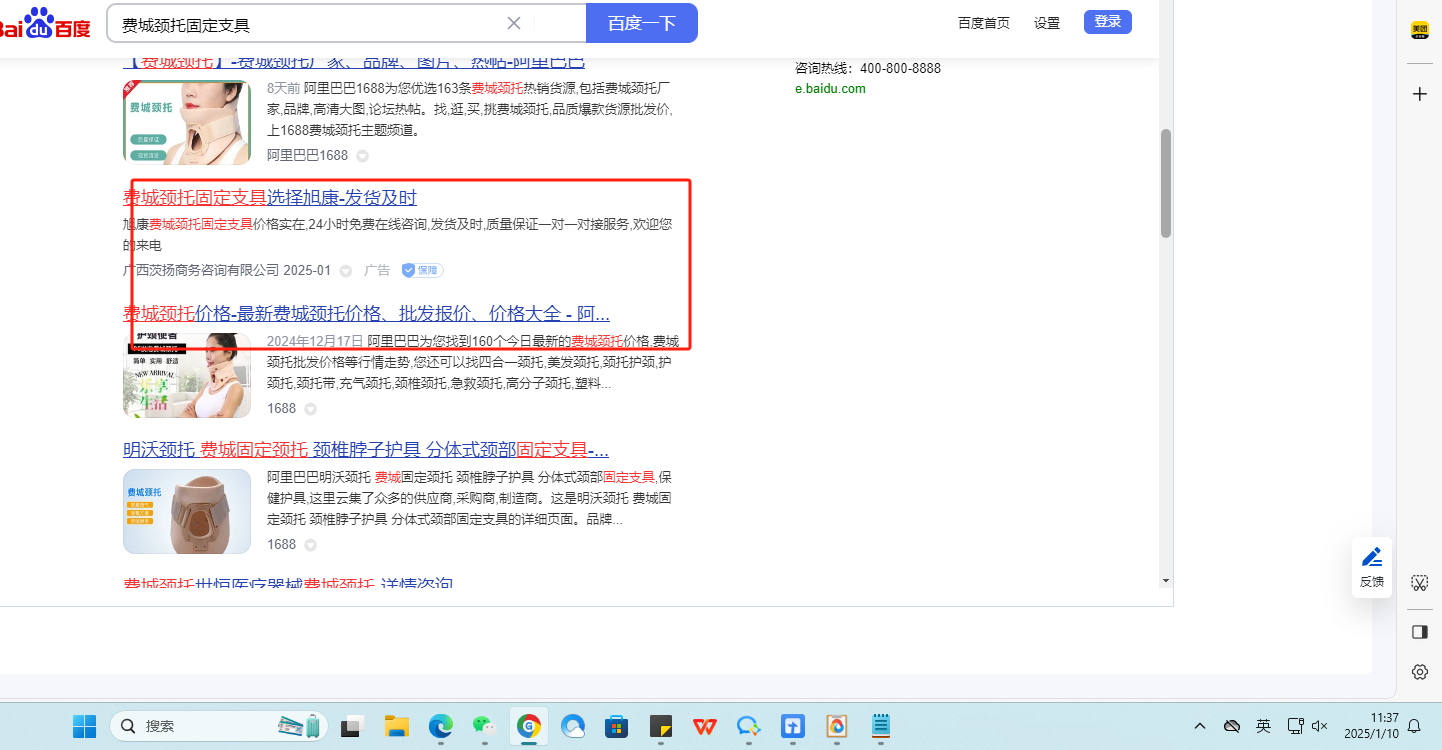Expand the dropdown arrow beside 广西茨扬商务咨询有限公司
Screen dimensions: 1442x750
coord(346,271)
